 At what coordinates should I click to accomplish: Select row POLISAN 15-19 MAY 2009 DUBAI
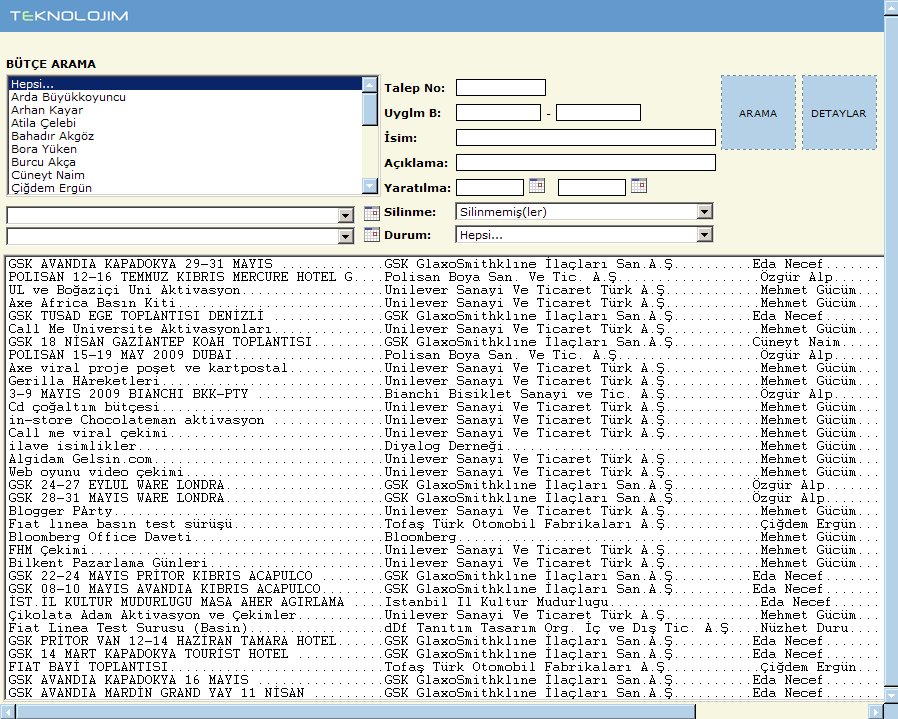tap(444, 355)
